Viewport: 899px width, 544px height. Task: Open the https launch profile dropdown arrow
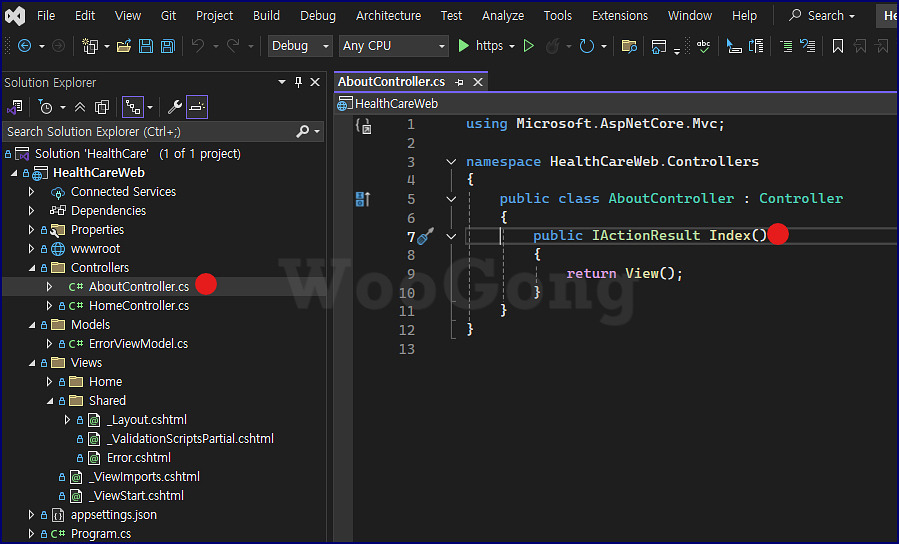511,46
